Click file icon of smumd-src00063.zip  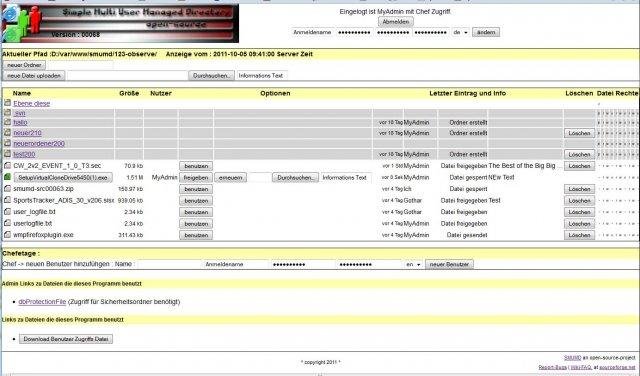7,189
